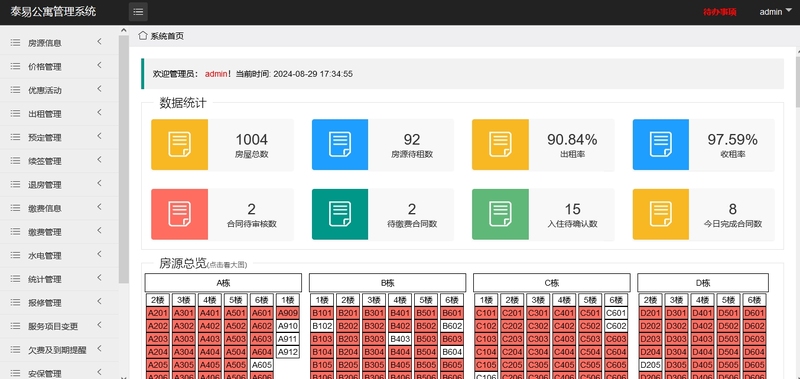This screenshot has width=800, height=379.
Task: Click vacant room C601
Action: click(x=616, y=313)
